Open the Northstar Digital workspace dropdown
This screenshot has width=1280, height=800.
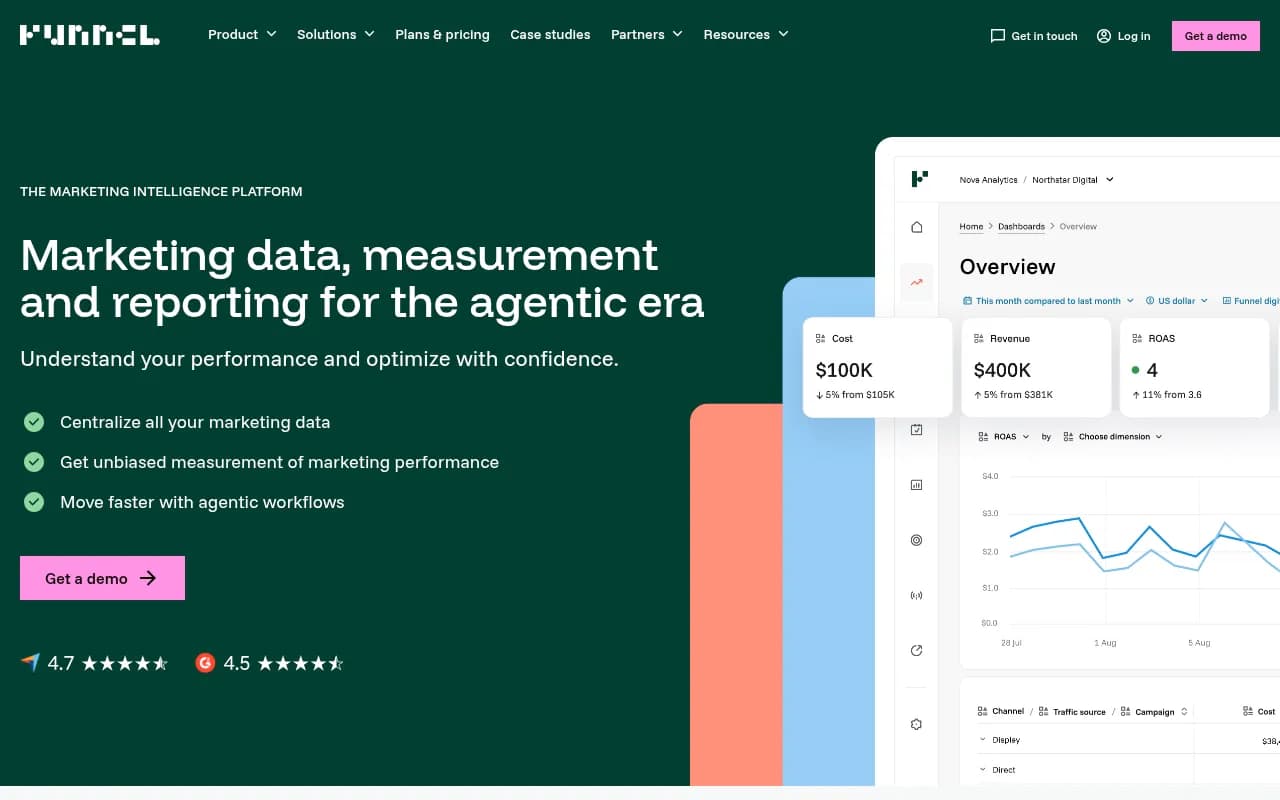point(1073,180)
